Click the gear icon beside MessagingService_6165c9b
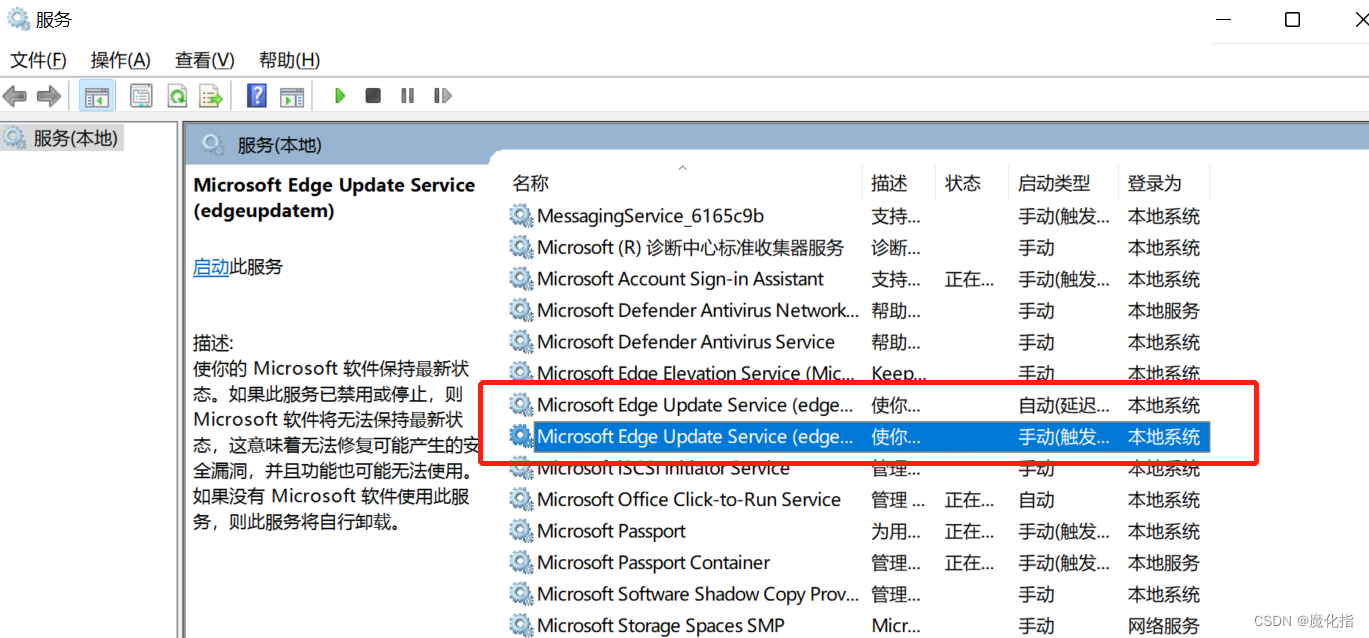The image size is (1369, 638). coord(521,216)
